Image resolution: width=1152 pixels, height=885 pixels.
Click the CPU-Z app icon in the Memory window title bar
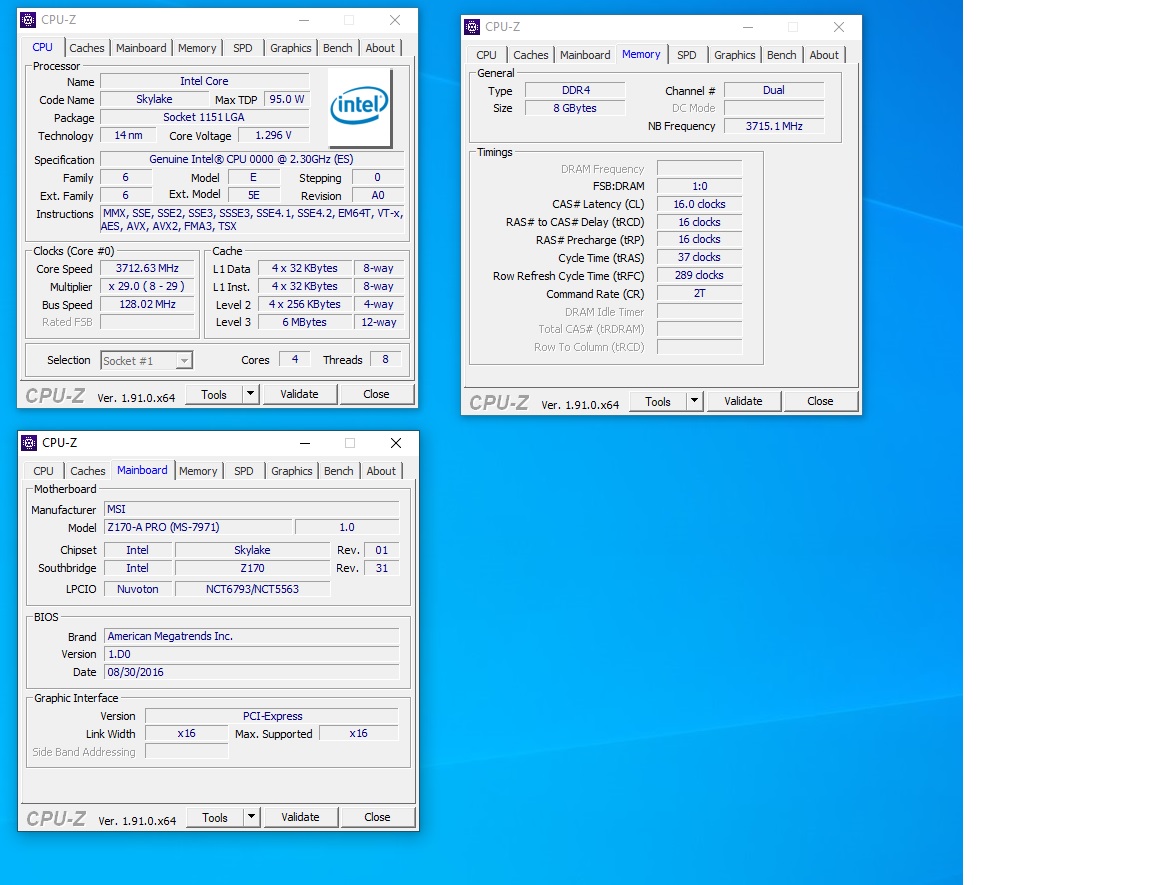(x=472, y=27)
